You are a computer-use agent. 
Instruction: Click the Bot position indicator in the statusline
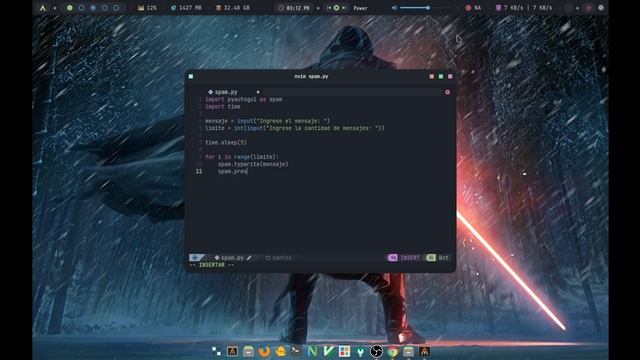point(438,258)
